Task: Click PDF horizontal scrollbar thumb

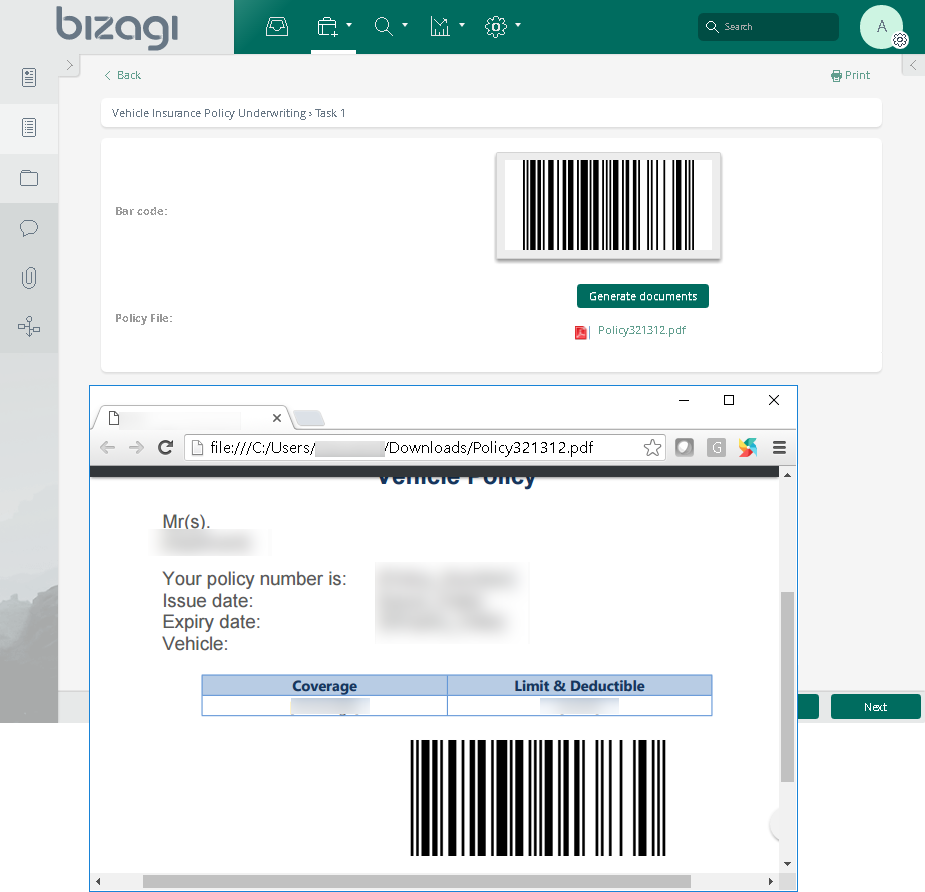Action: click(416, 881)
